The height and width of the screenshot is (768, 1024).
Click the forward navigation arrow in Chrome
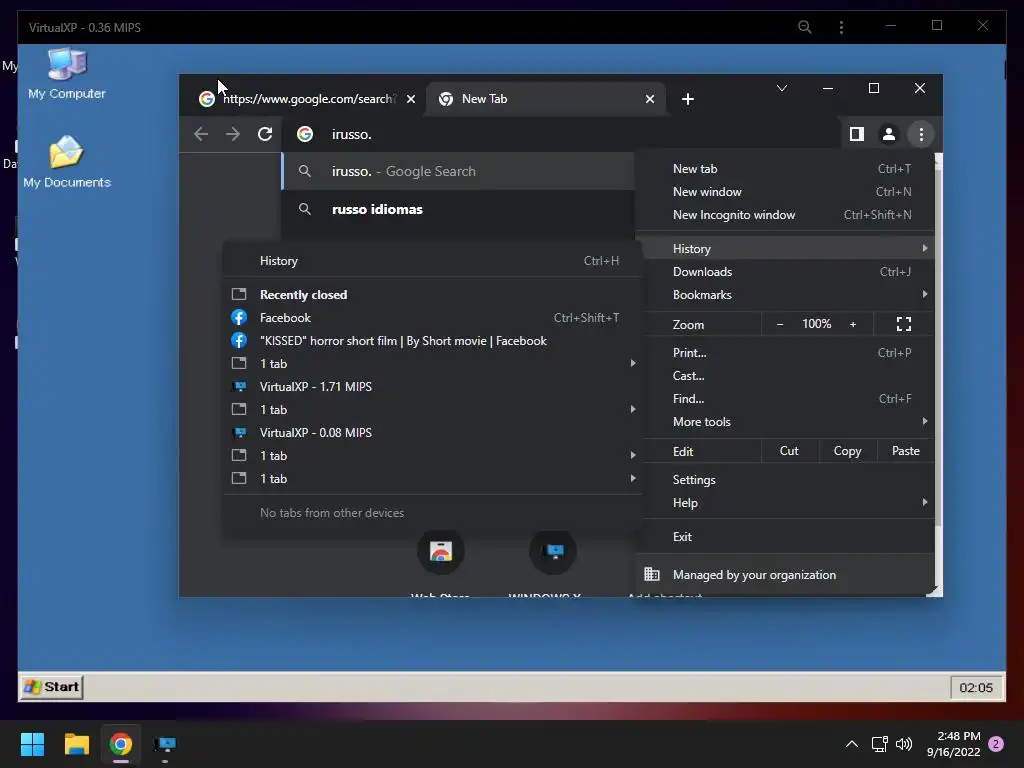(233, 134)
